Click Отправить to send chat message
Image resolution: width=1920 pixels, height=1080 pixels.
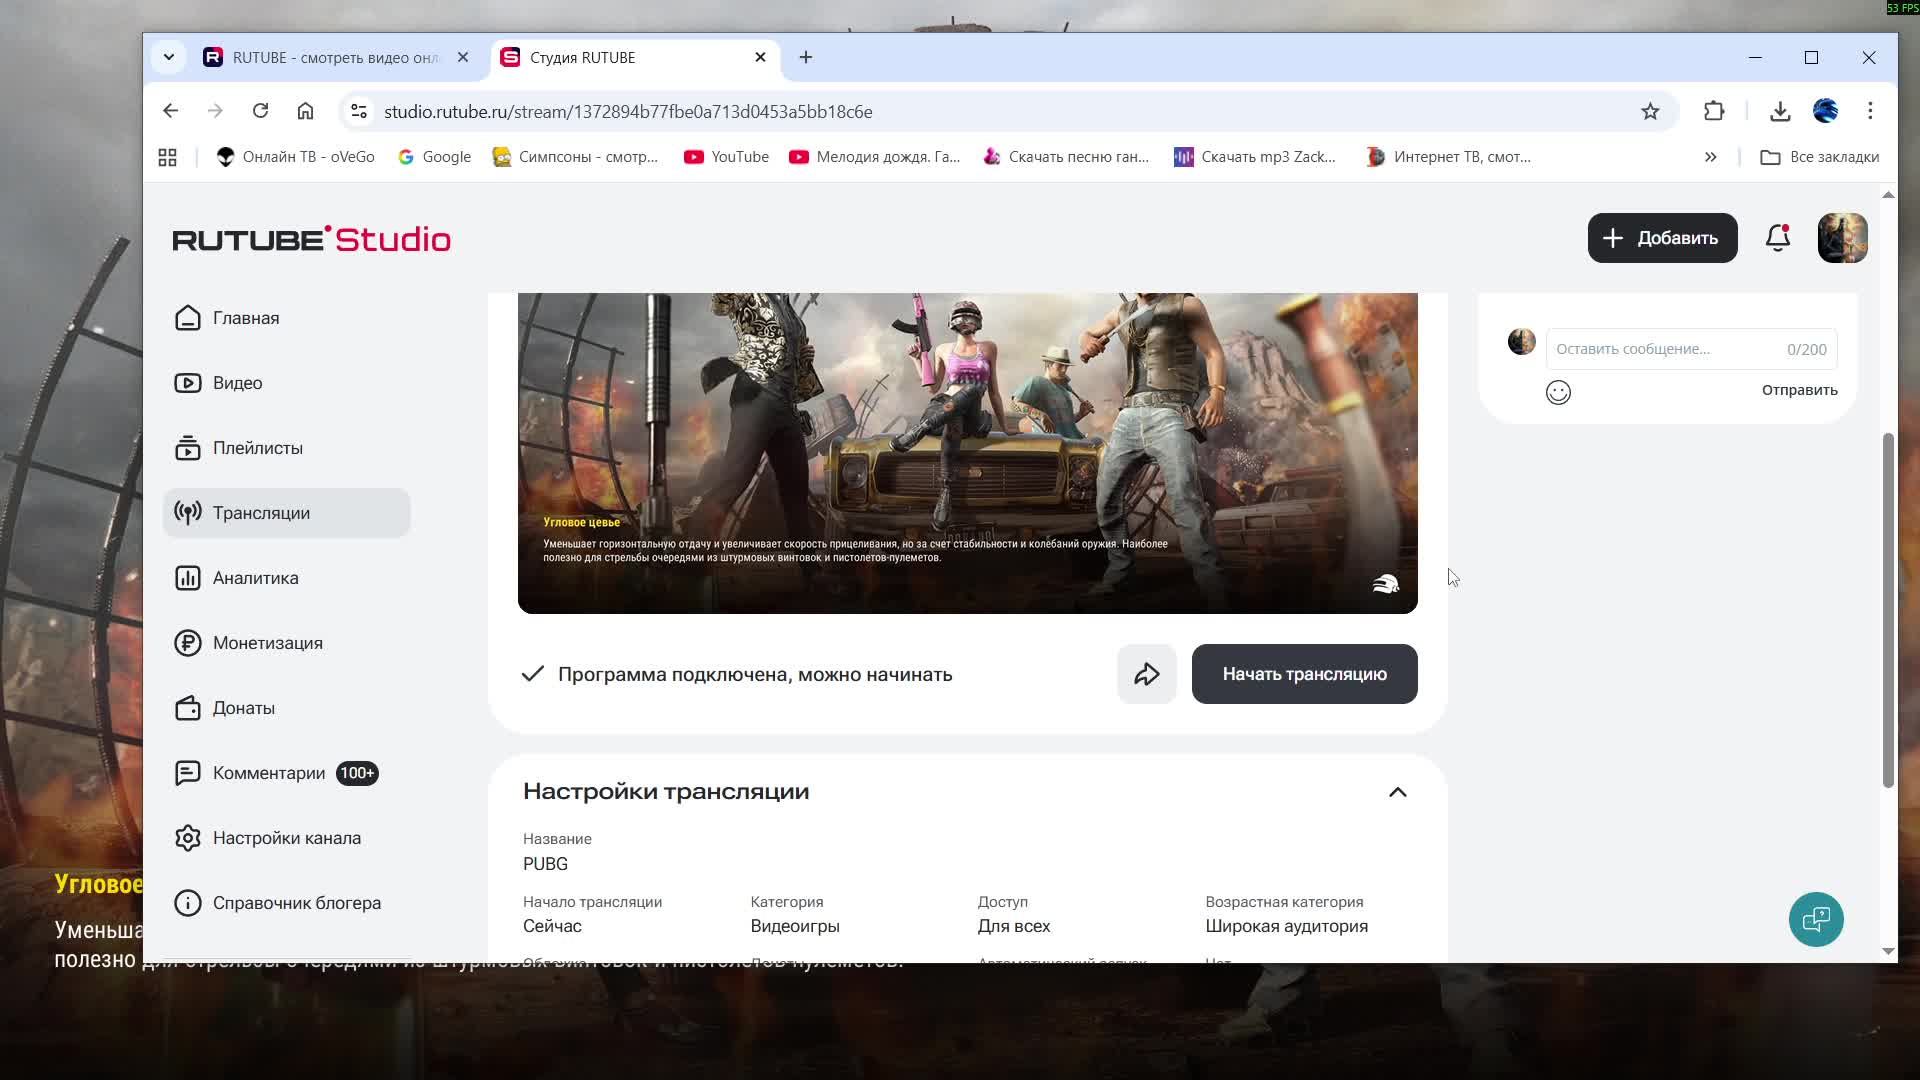tap(1798, 390)
